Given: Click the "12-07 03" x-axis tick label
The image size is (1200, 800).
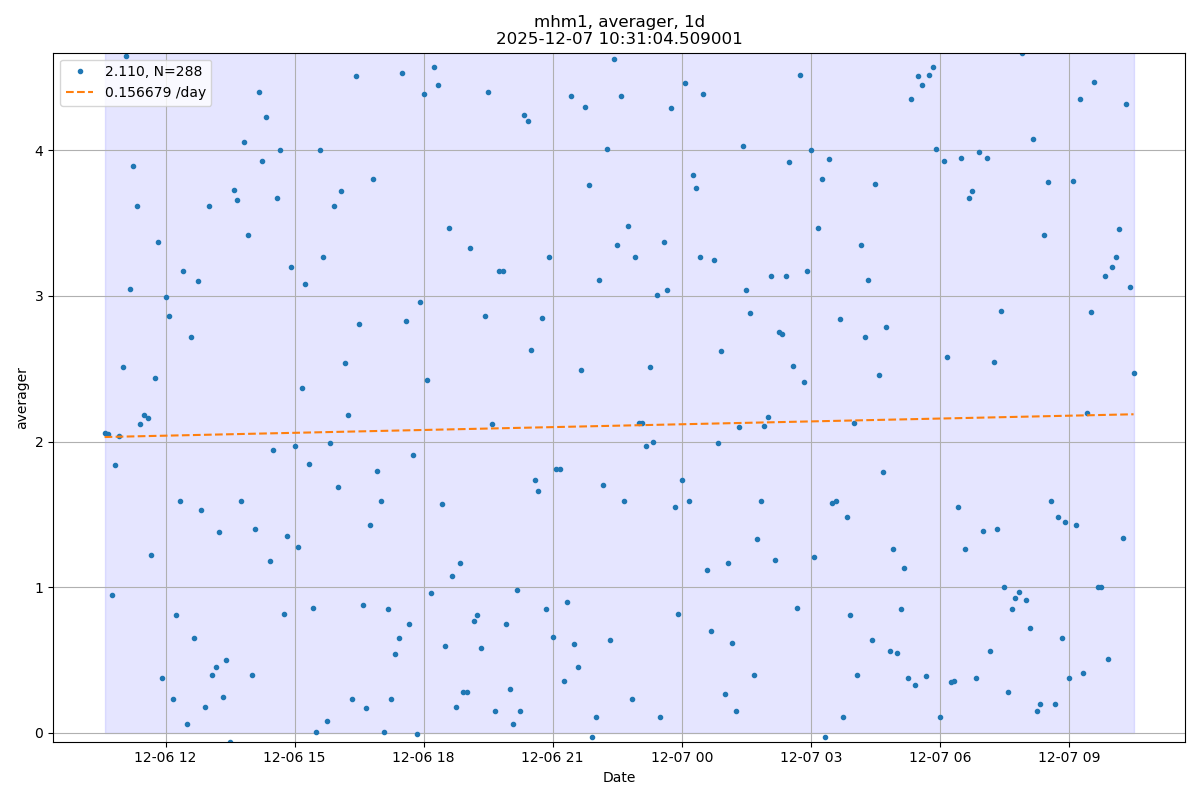Looking at the screenshot, I should pyautogui.click(x=811, y=756).
